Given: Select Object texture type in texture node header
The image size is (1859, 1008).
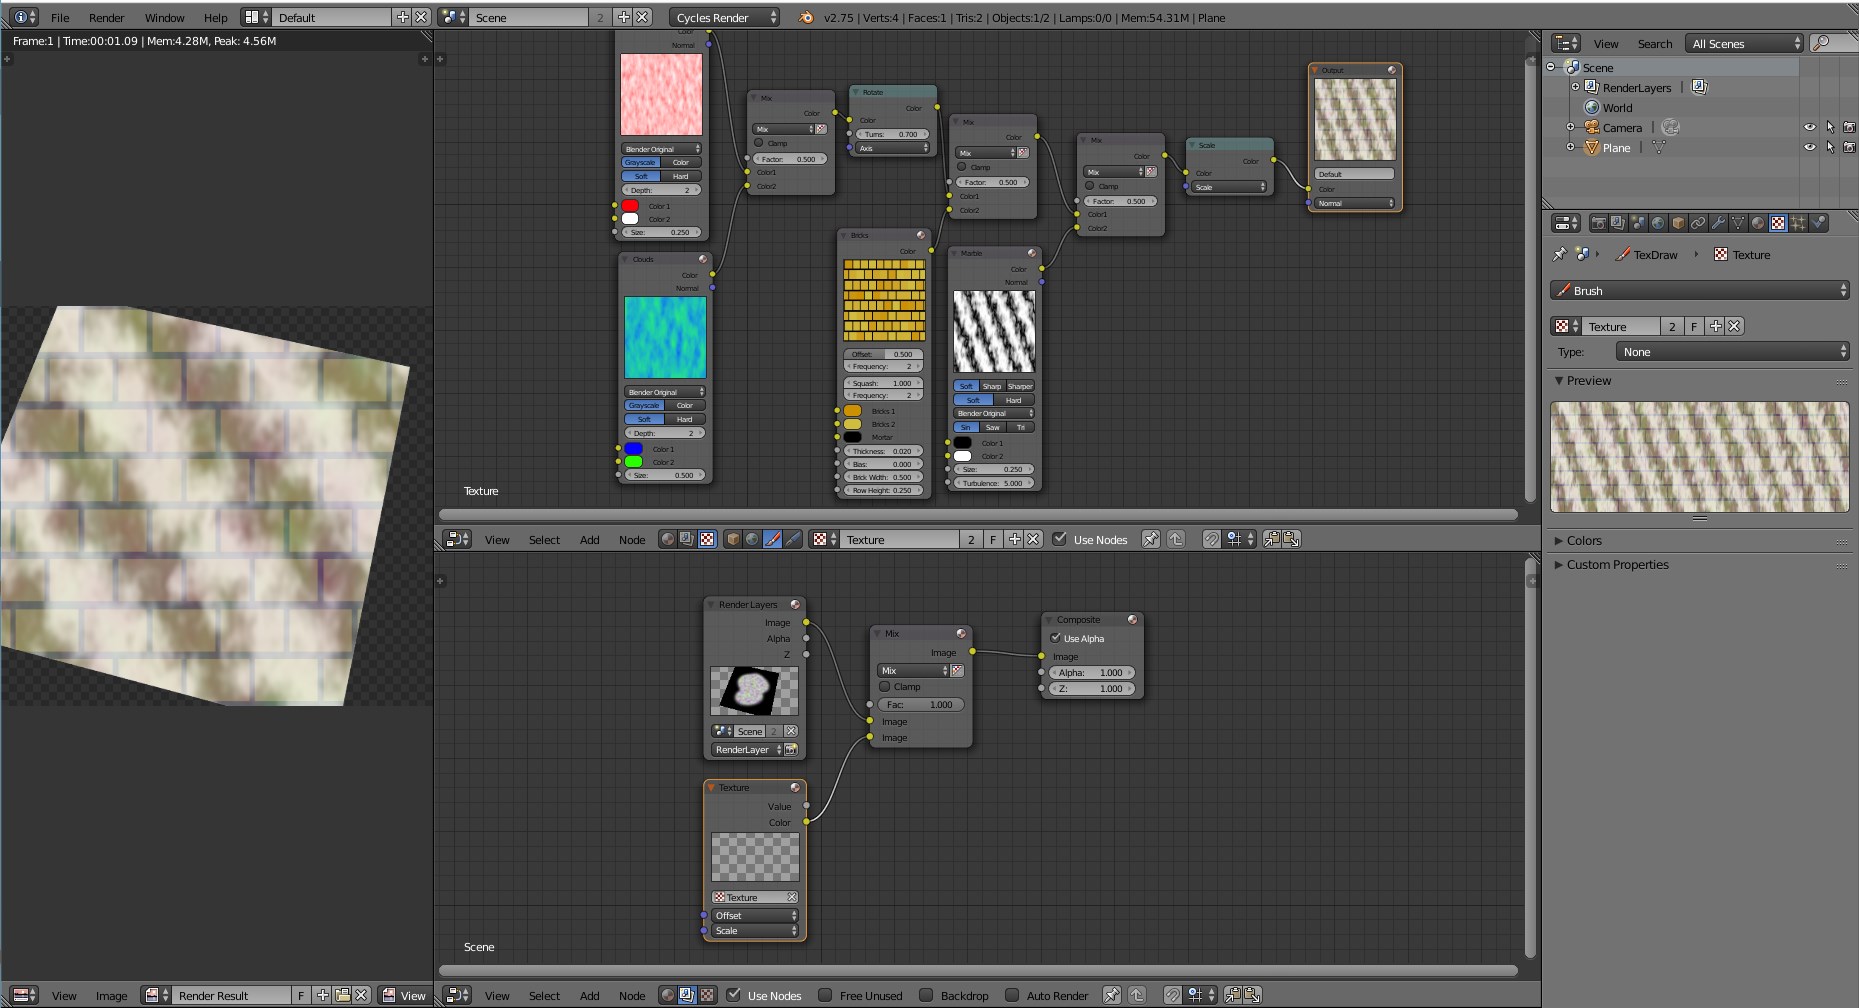Looking at the screenshot, I should click(733, 539).
